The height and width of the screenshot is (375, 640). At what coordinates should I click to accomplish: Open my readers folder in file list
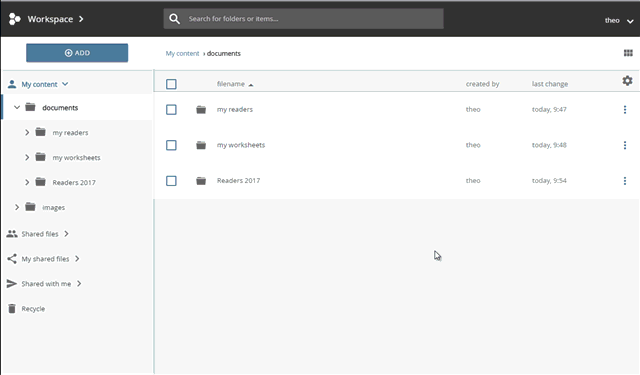235,109
